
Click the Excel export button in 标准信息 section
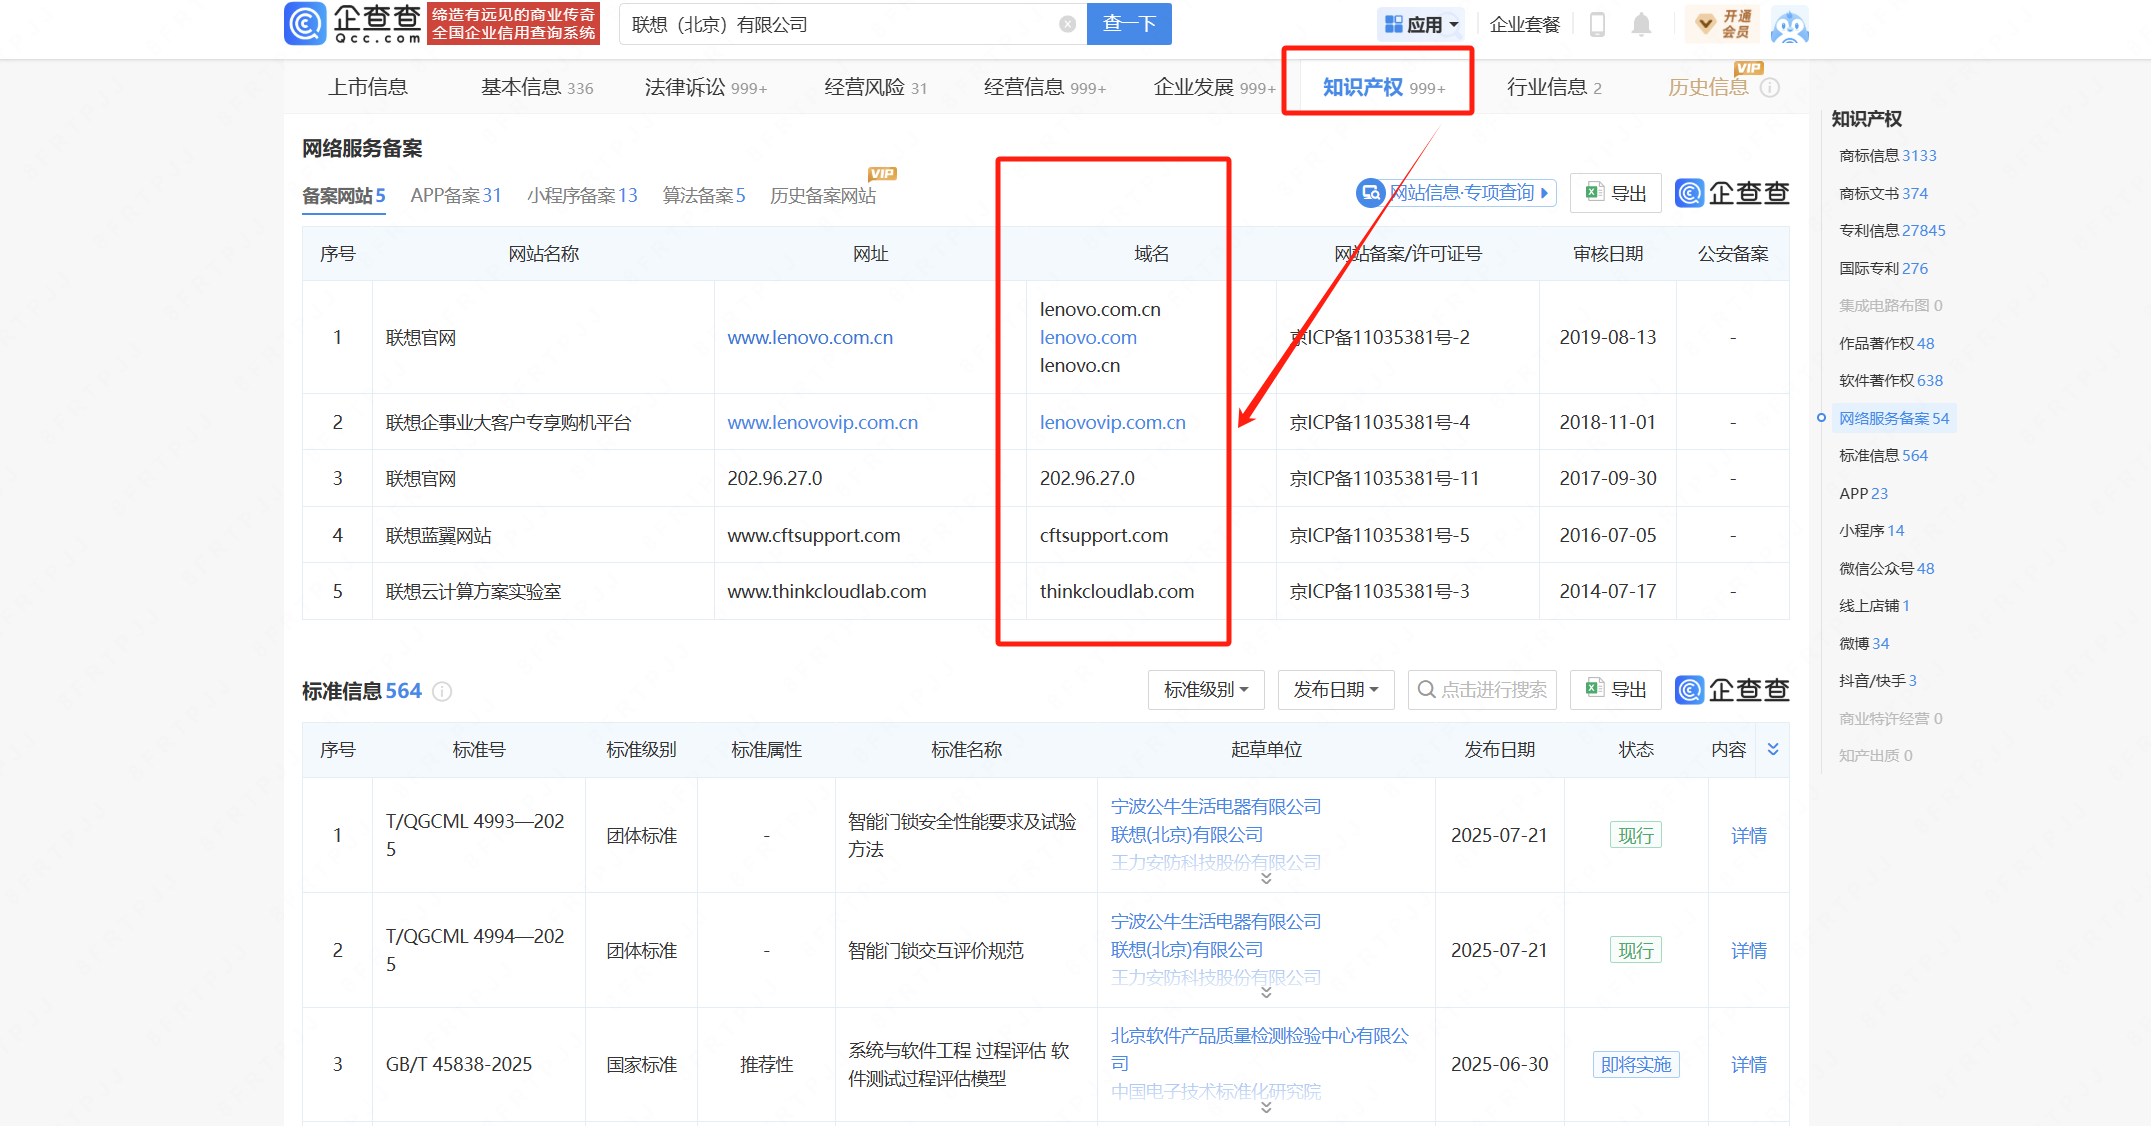click(1615, 690)
